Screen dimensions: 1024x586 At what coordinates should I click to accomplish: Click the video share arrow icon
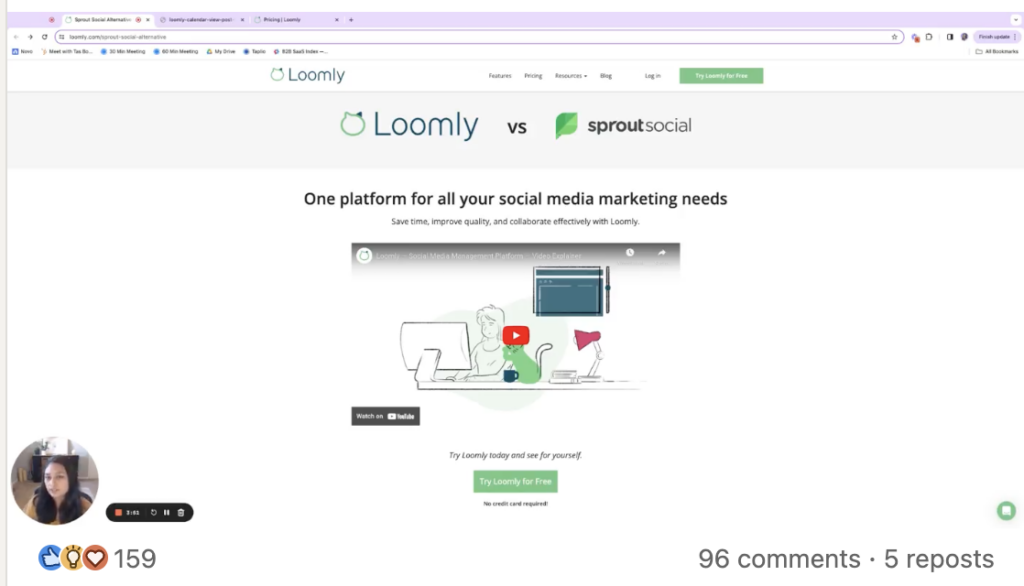[x=662, y=253]
